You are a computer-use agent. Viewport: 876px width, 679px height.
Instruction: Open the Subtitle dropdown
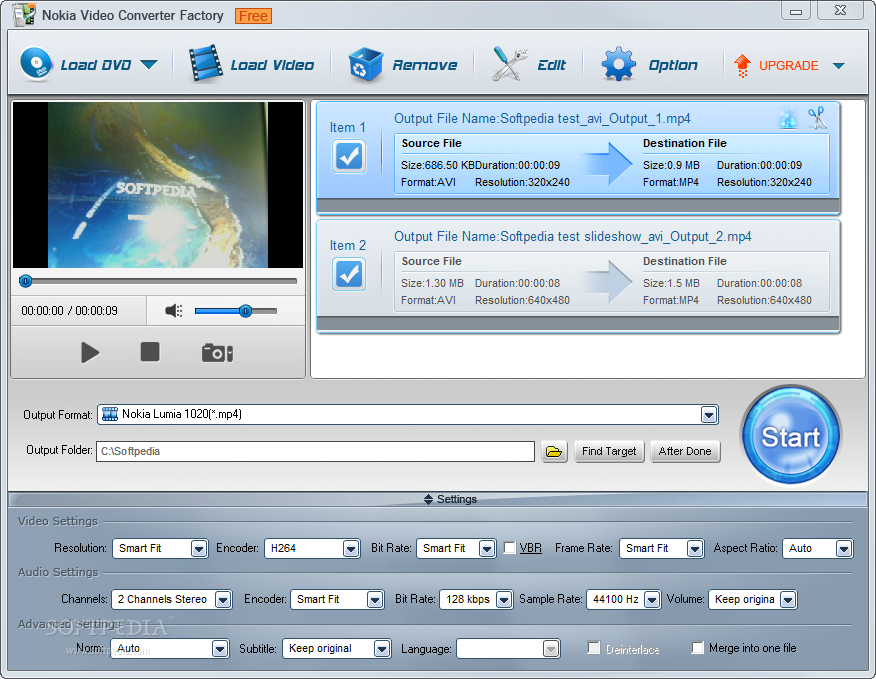point(382,649)
